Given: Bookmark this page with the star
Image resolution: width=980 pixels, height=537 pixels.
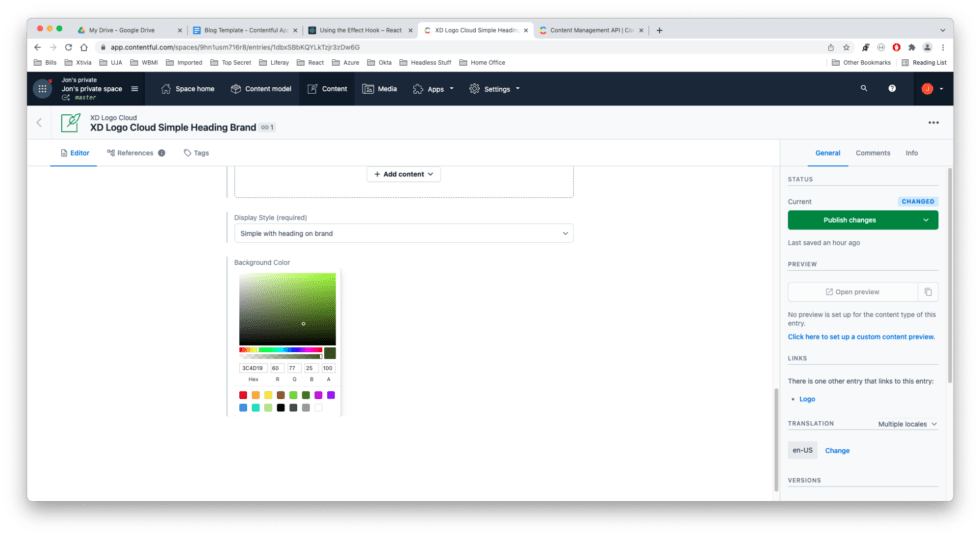Looking at the screenshot, I should pyautogui.click(x=846, y=48).
